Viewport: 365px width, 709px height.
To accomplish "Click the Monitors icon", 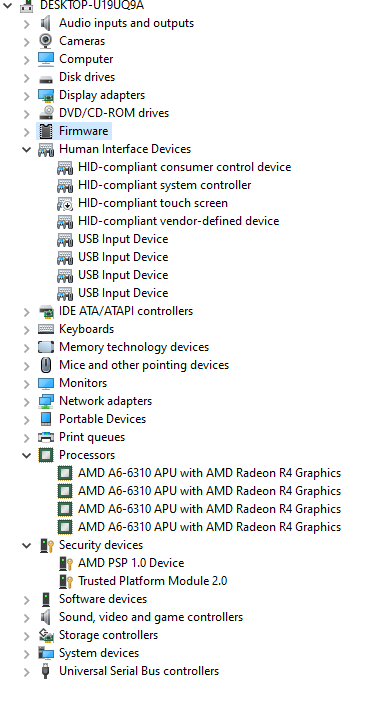I will click(46, 383).
